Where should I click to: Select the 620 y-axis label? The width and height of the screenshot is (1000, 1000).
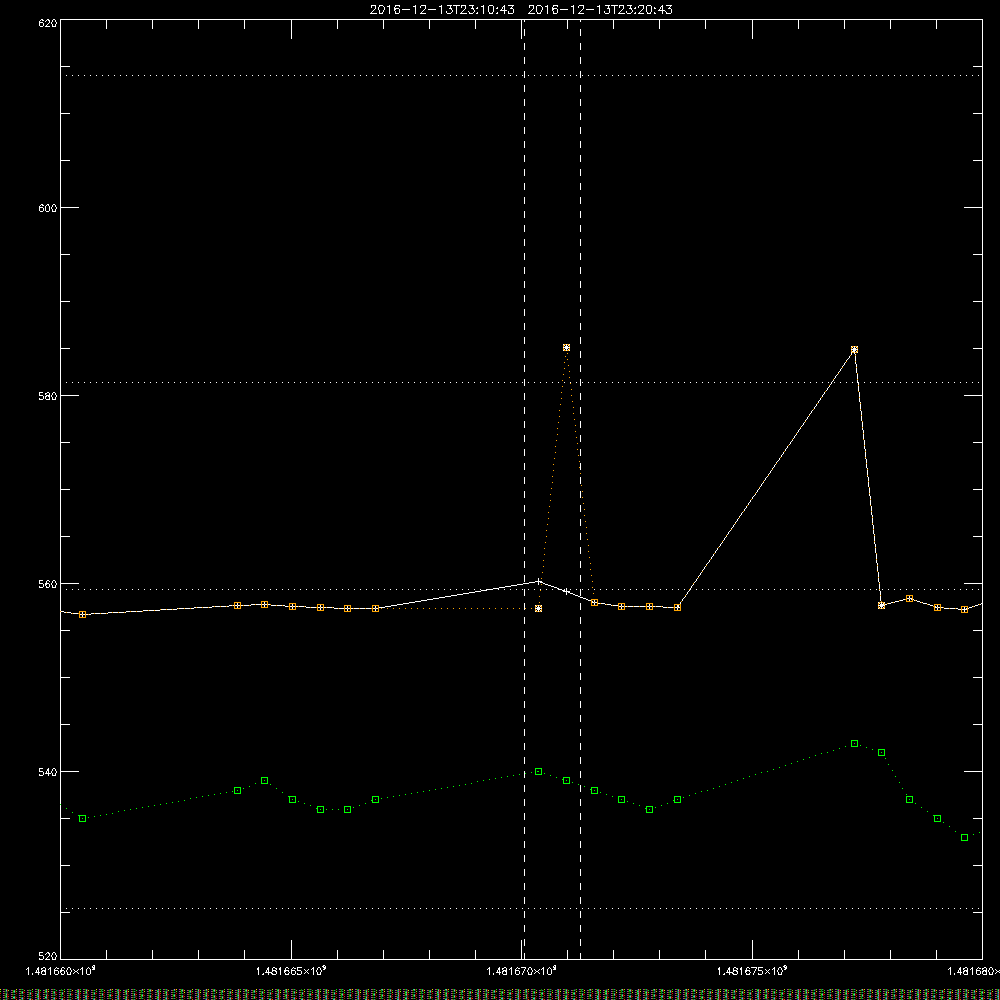[48, 23]
